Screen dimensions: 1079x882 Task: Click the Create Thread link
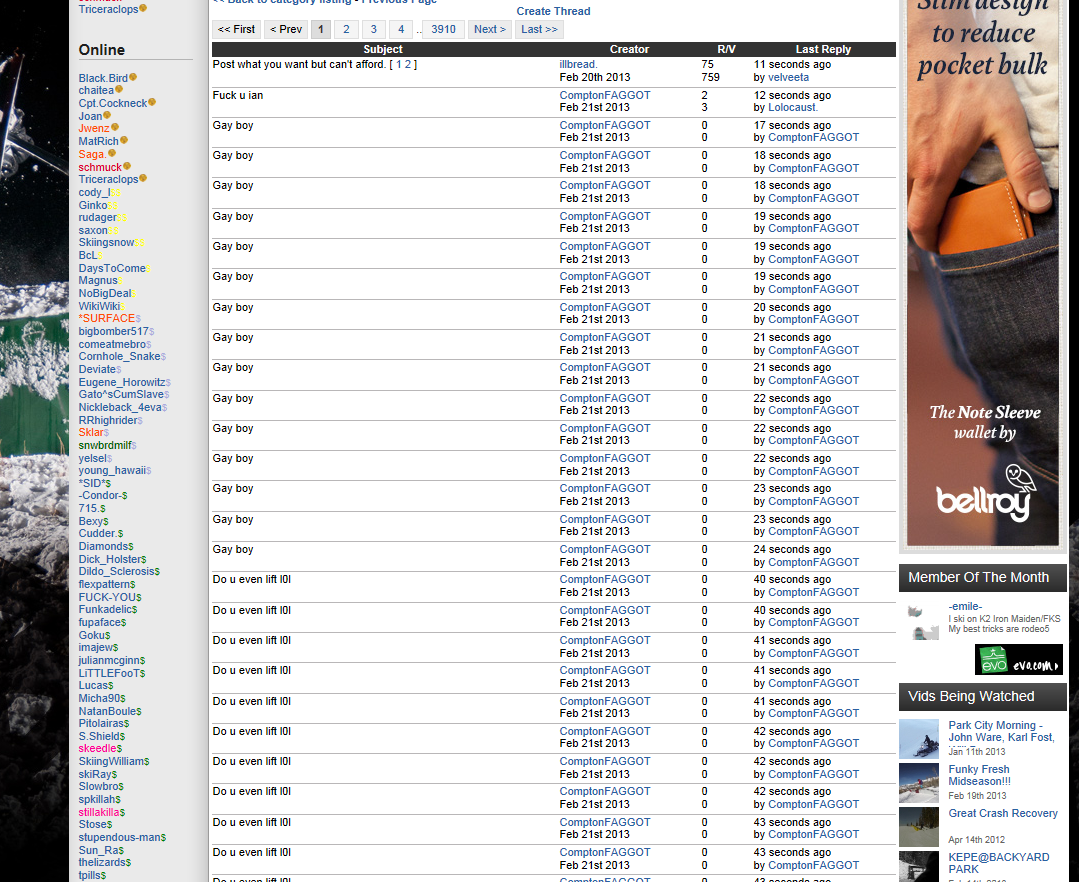pos(553,11)
